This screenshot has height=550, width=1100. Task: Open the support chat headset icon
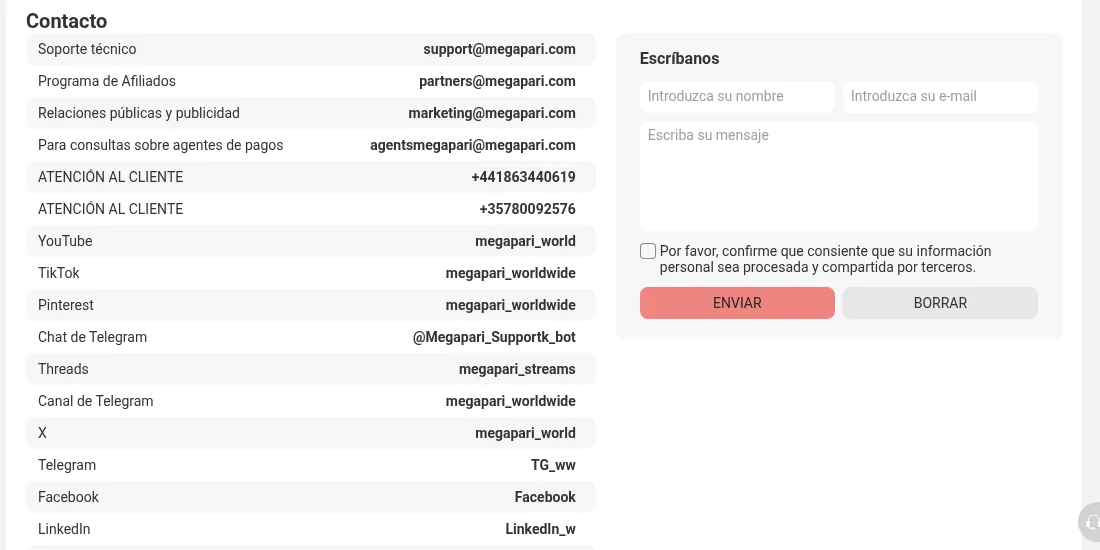(x=1091, y=523)
